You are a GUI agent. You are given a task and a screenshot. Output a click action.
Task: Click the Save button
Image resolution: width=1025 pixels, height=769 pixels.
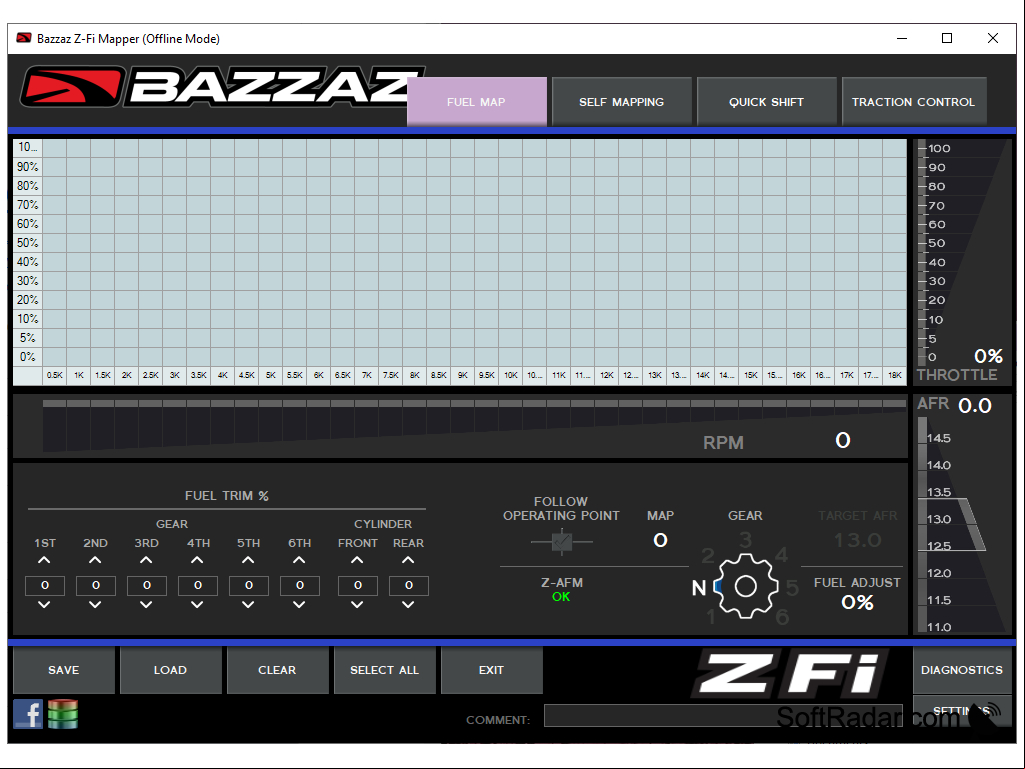pos(63,670)
